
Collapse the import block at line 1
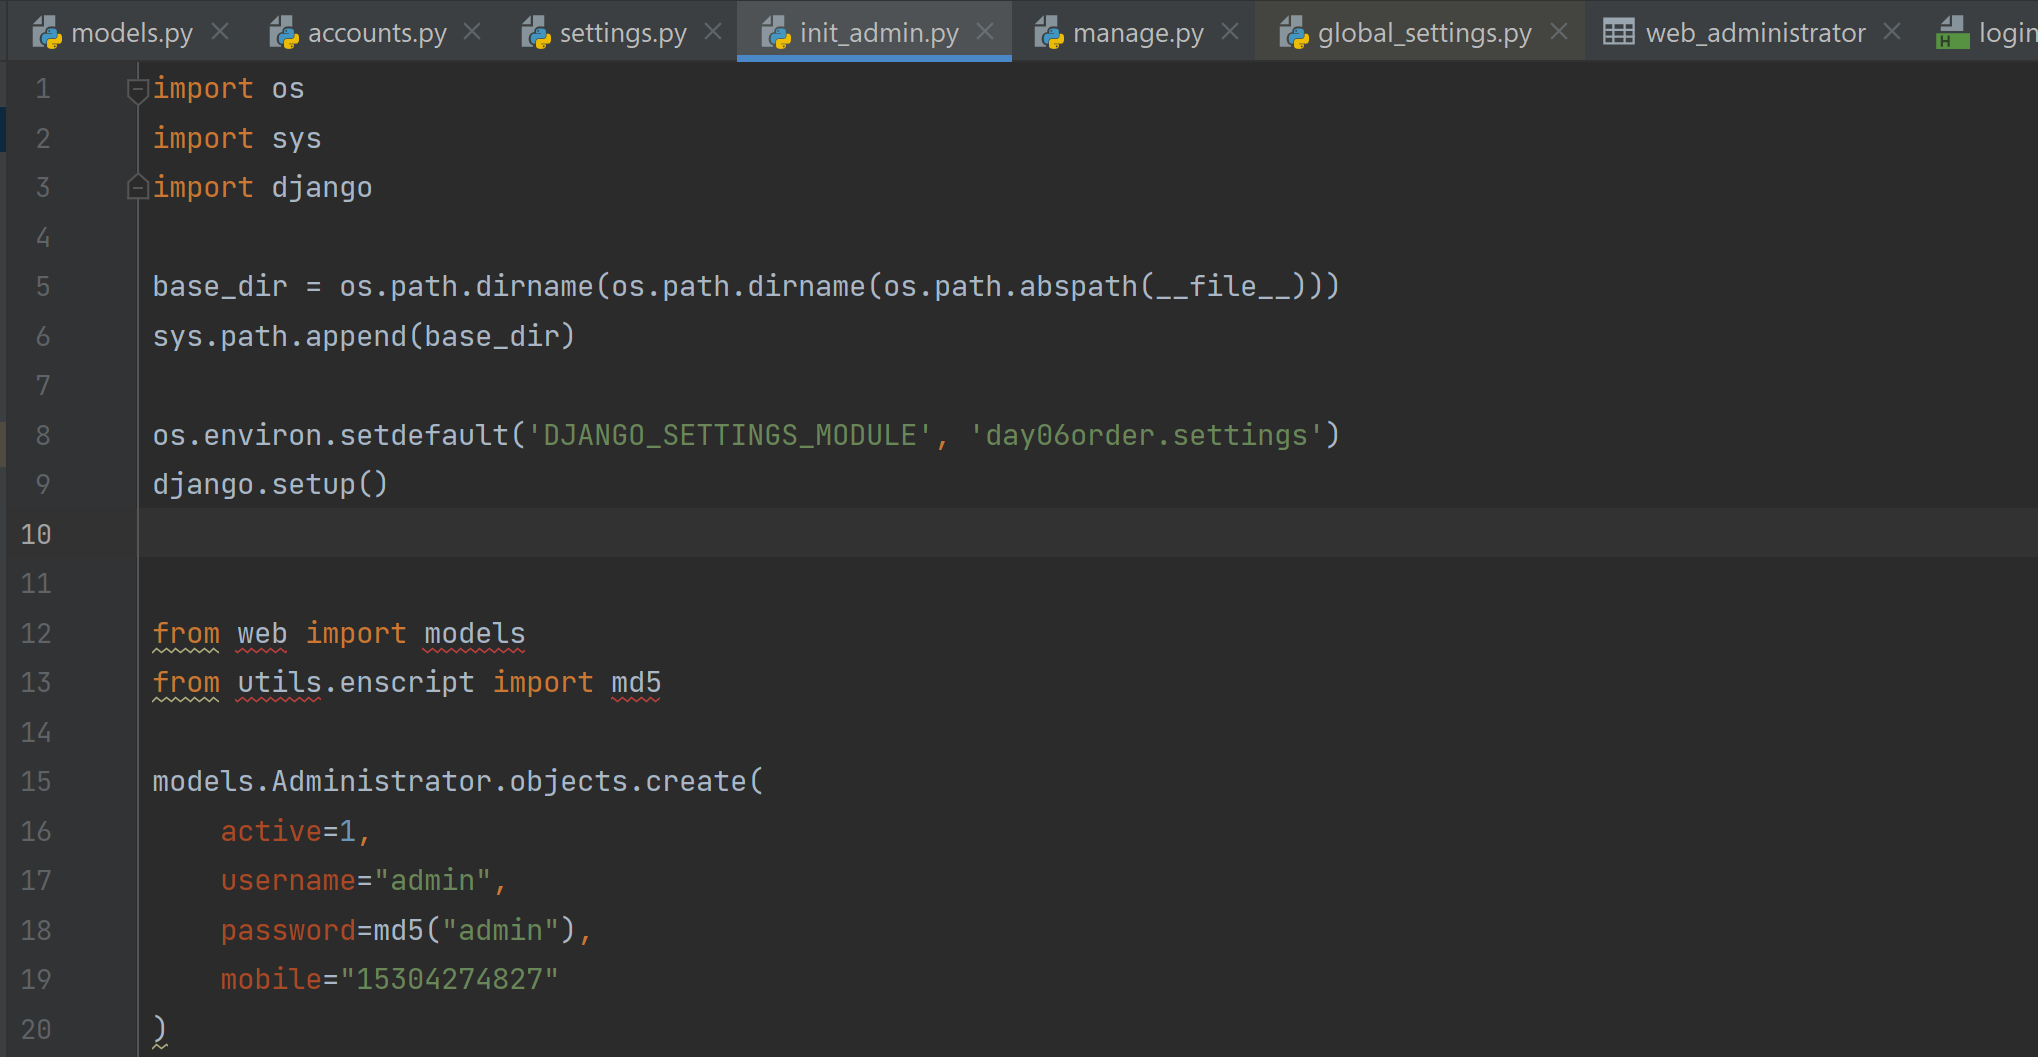click(138, 90)
